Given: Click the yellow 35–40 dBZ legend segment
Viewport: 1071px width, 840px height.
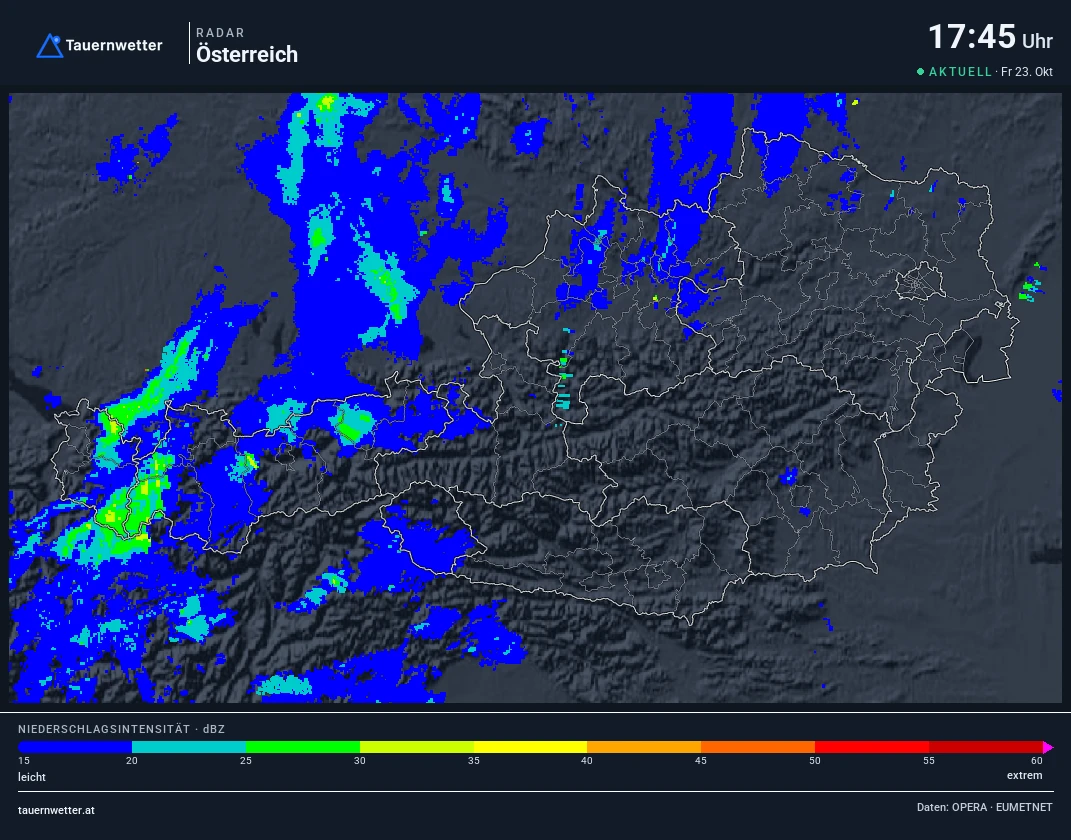Looking at the screenshot, I should (x=530, y=747).
